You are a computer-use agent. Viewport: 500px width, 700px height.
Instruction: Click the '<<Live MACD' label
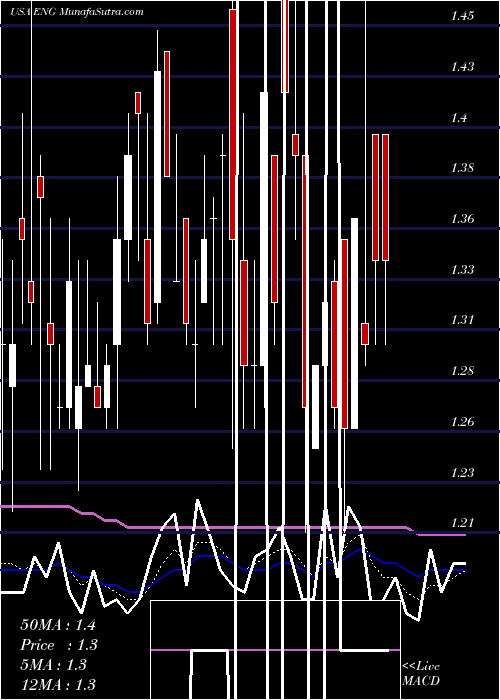(421, 674)
